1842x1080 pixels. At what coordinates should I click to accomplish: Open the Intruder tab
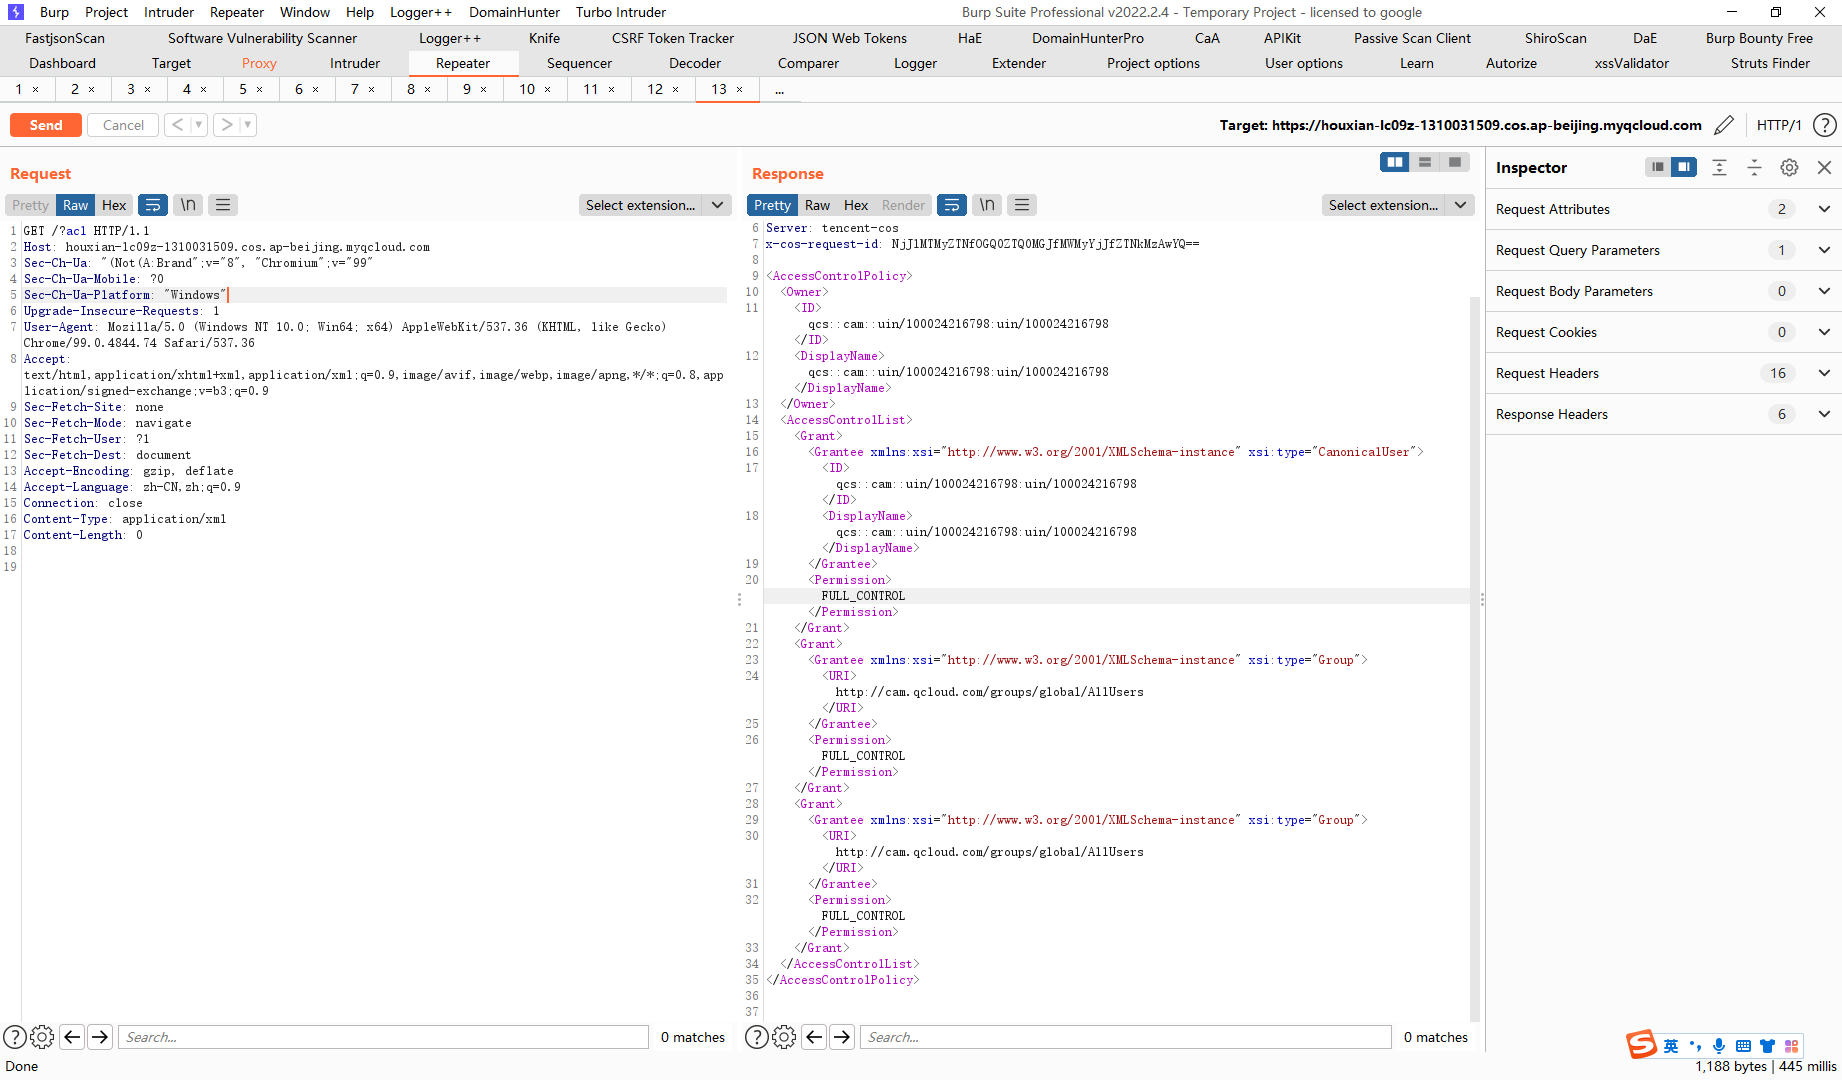tap(355, 63)
